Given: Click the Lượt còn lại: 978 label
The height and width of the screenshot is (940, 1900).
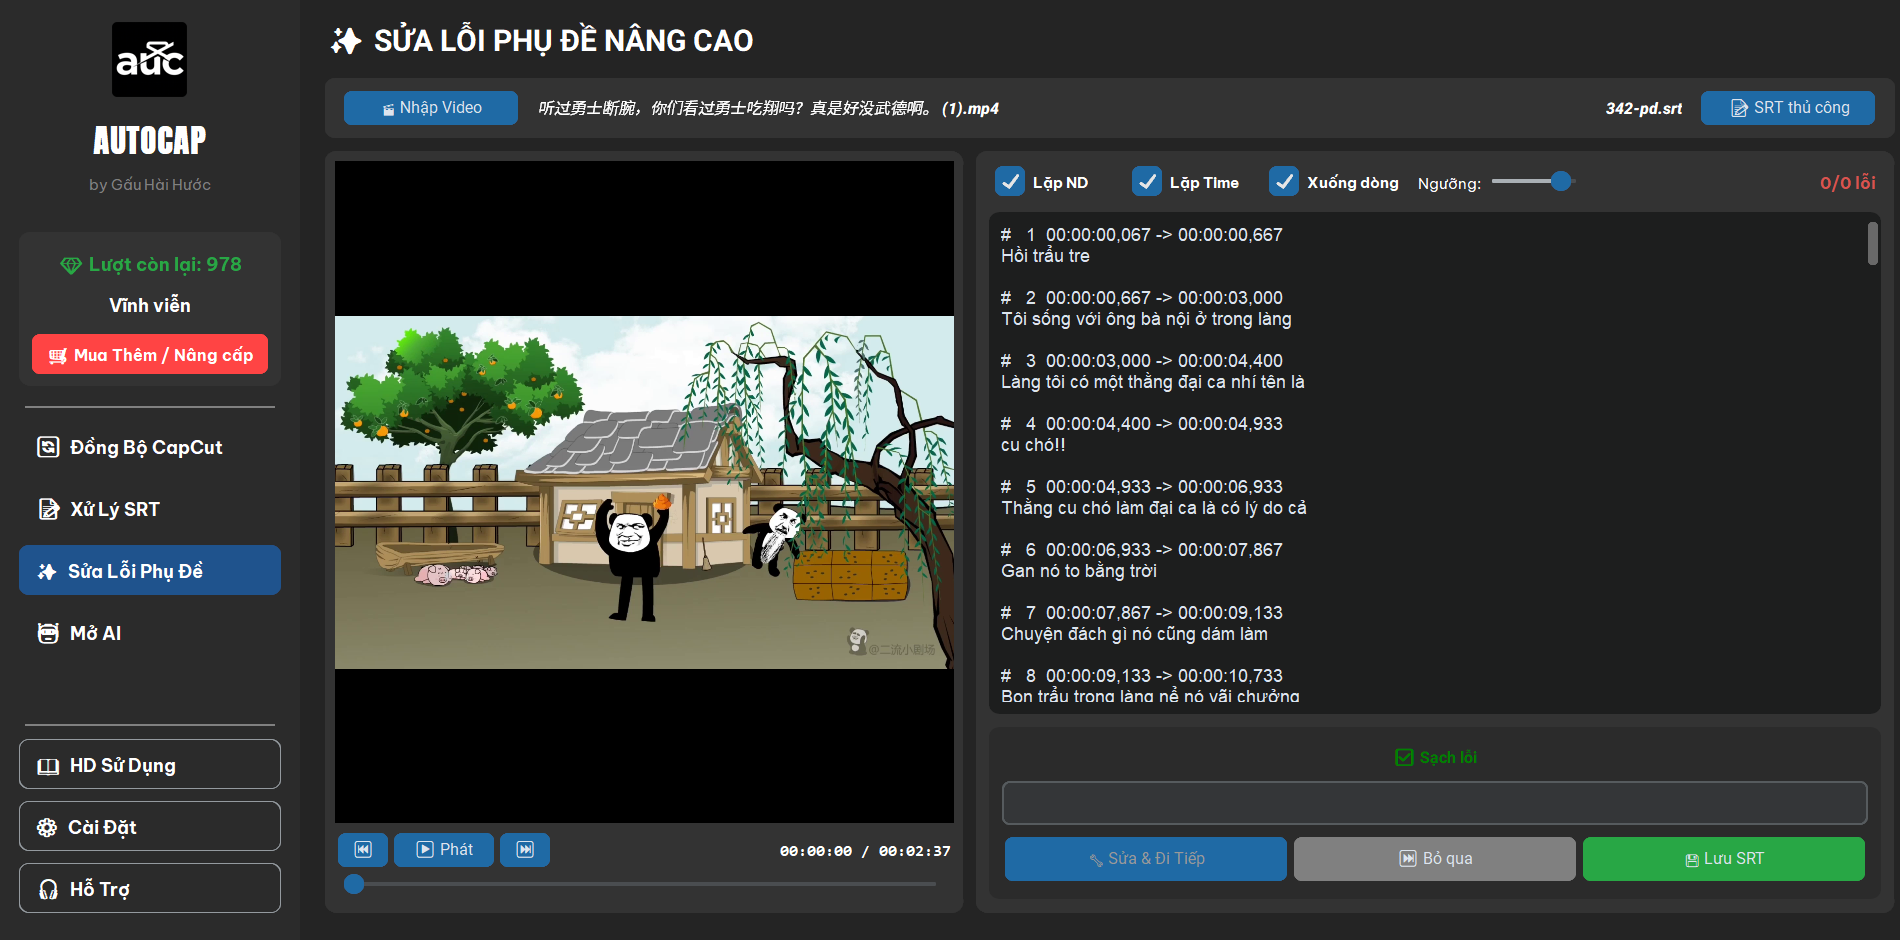Looking at the screenshot, I should [x=165, y=265].
